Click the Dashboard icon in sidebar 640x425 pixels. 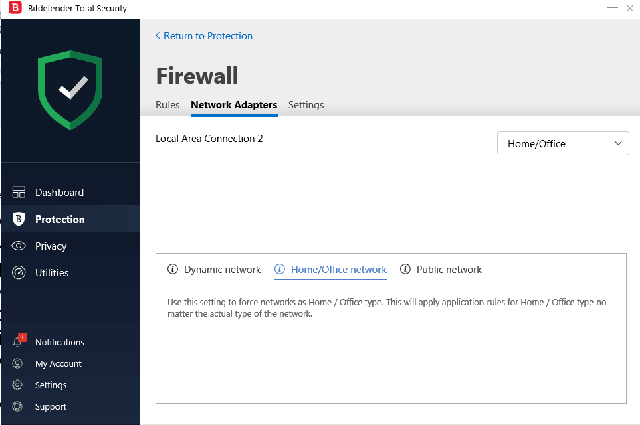coord(19,192)
